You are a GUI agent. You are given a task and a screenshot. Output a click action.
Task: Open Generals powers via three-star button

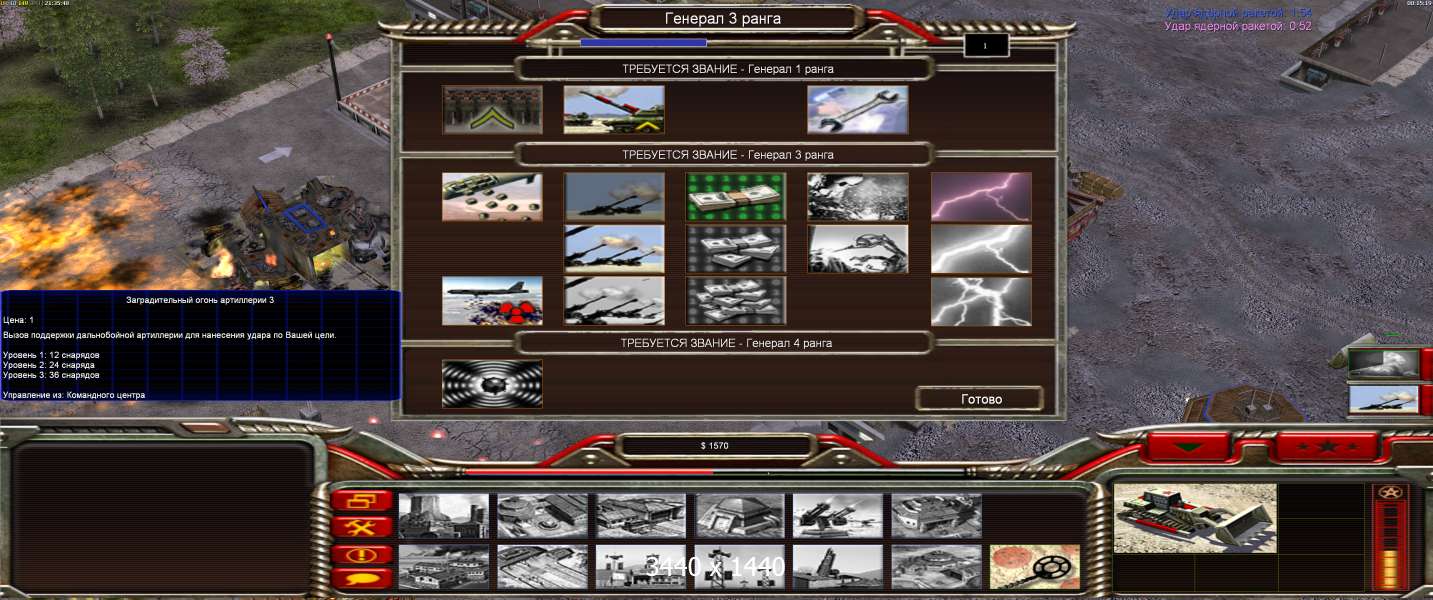pyautogui.click(x=1326, y=446)
